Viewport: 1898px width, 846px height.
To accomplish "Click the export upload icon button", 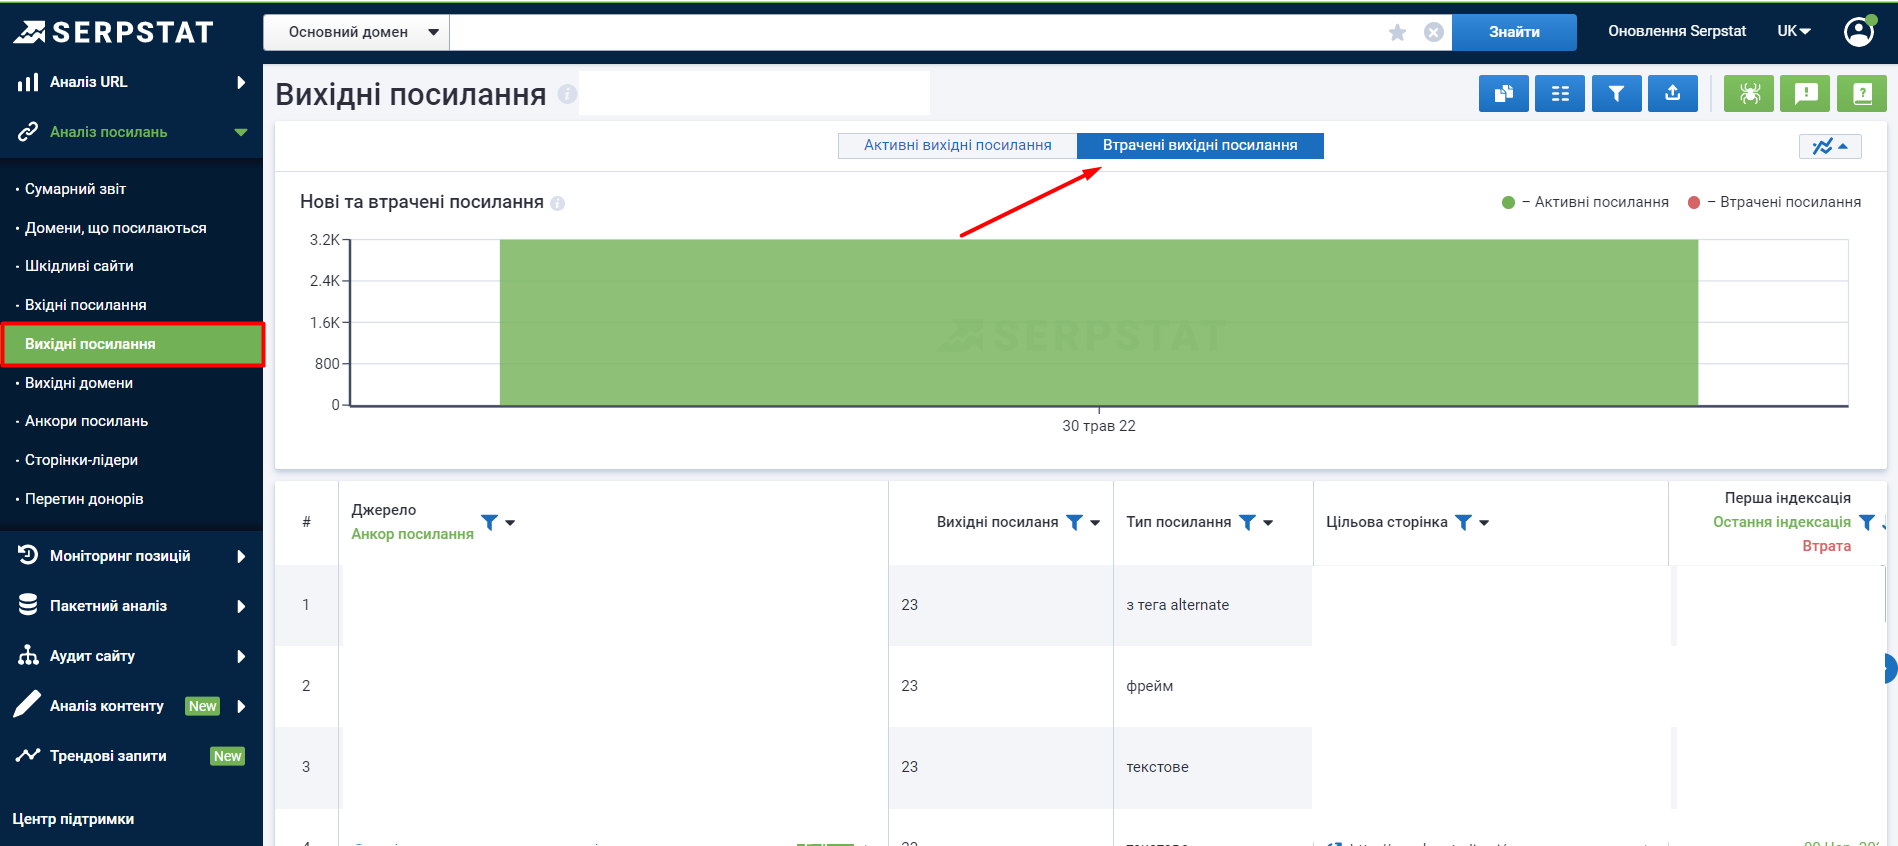I will click(1672, 94).
